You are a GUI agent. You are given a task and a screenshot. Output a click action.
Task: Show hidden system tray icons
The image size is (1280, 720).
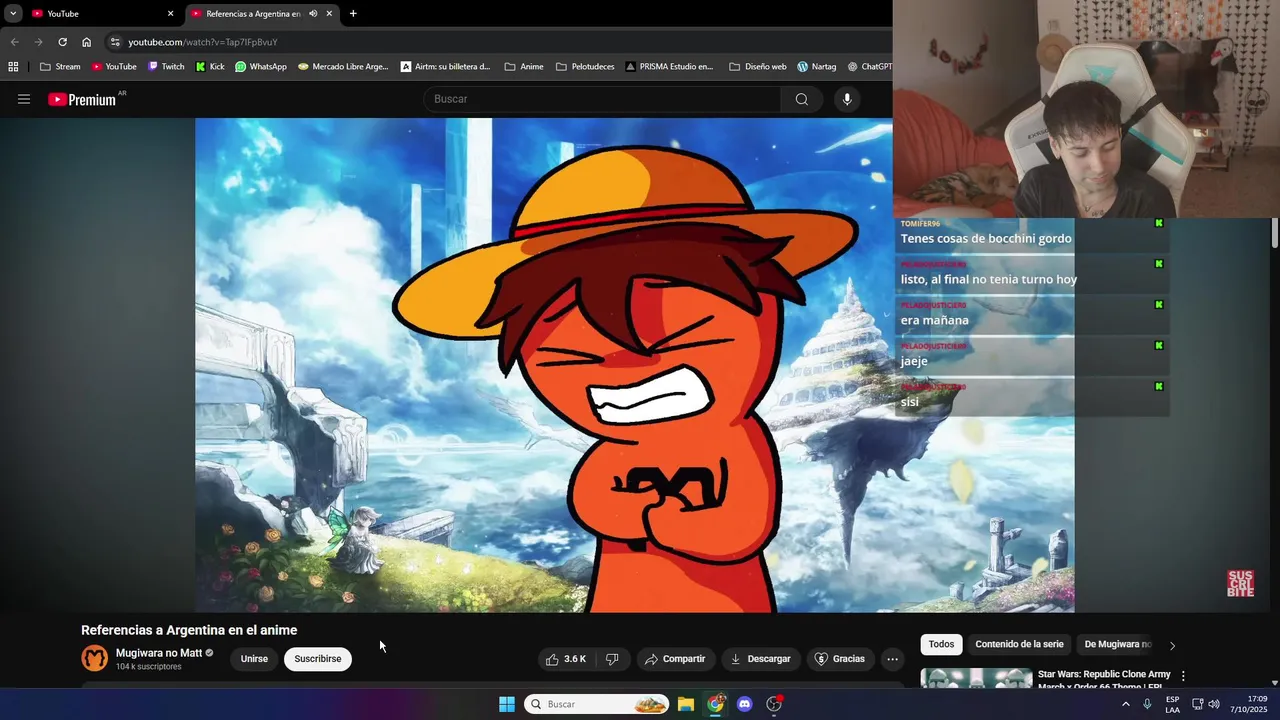point(1125,704)
